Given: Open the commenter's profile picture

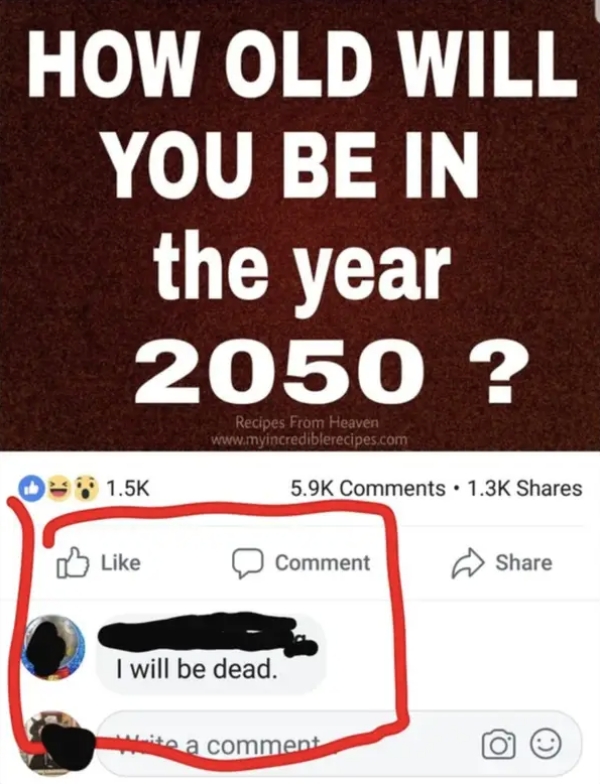Looking at the screenshot, I should (x=53, y=647).
